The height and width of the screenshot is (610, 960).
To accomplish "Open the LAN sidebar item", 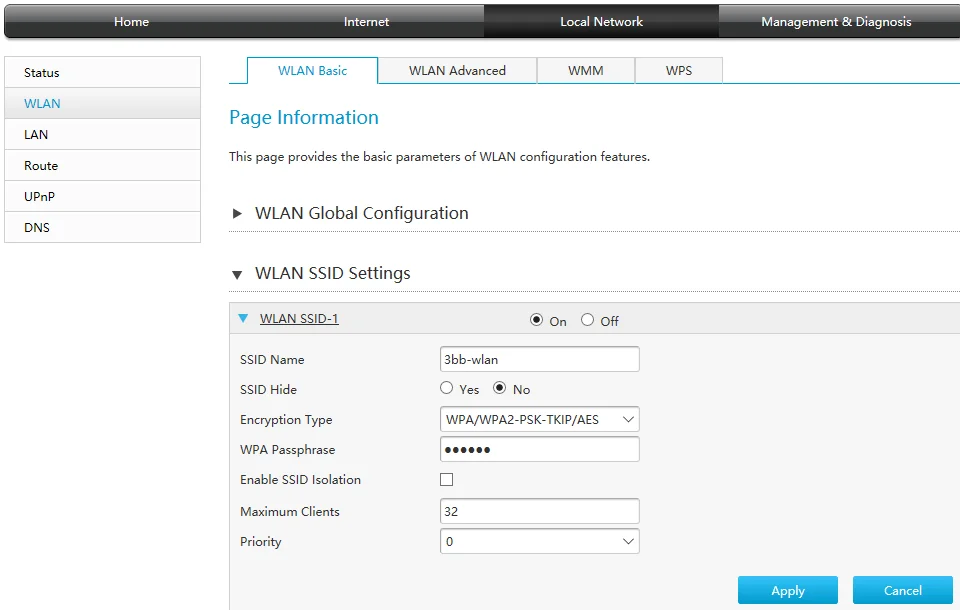I will coord(37,134).
